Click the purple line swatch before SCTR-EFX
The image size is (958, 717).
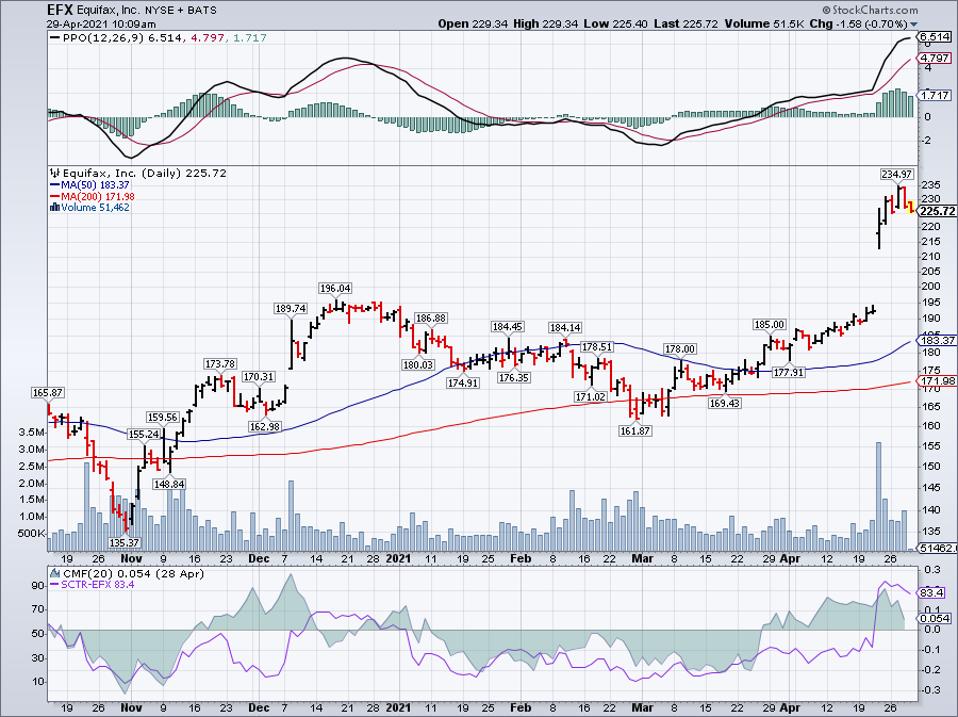[55, 585]
